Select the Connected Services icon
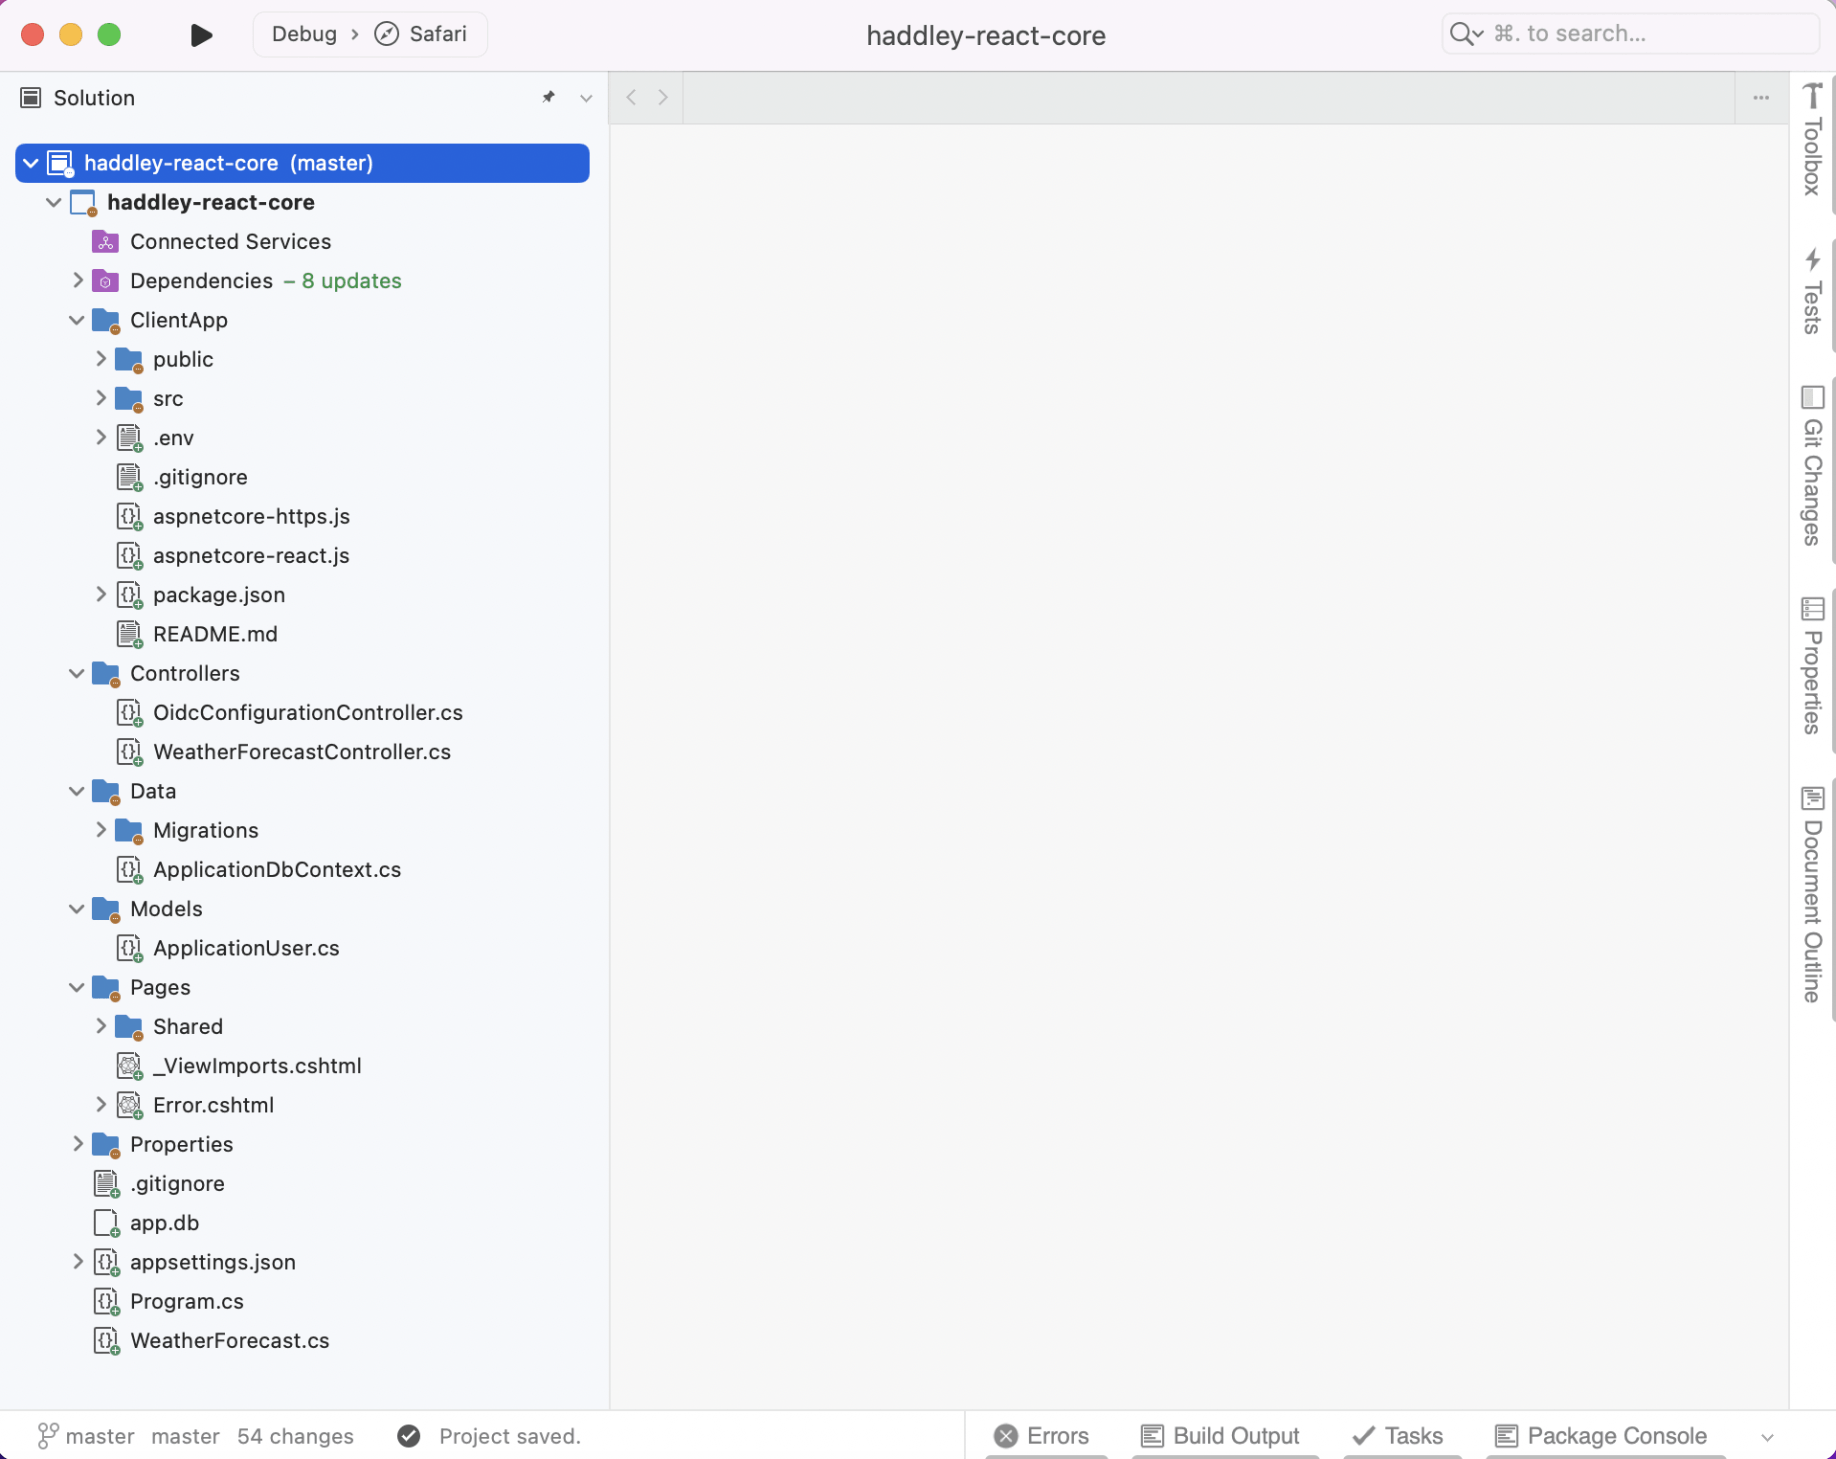 tap(105, 242)
